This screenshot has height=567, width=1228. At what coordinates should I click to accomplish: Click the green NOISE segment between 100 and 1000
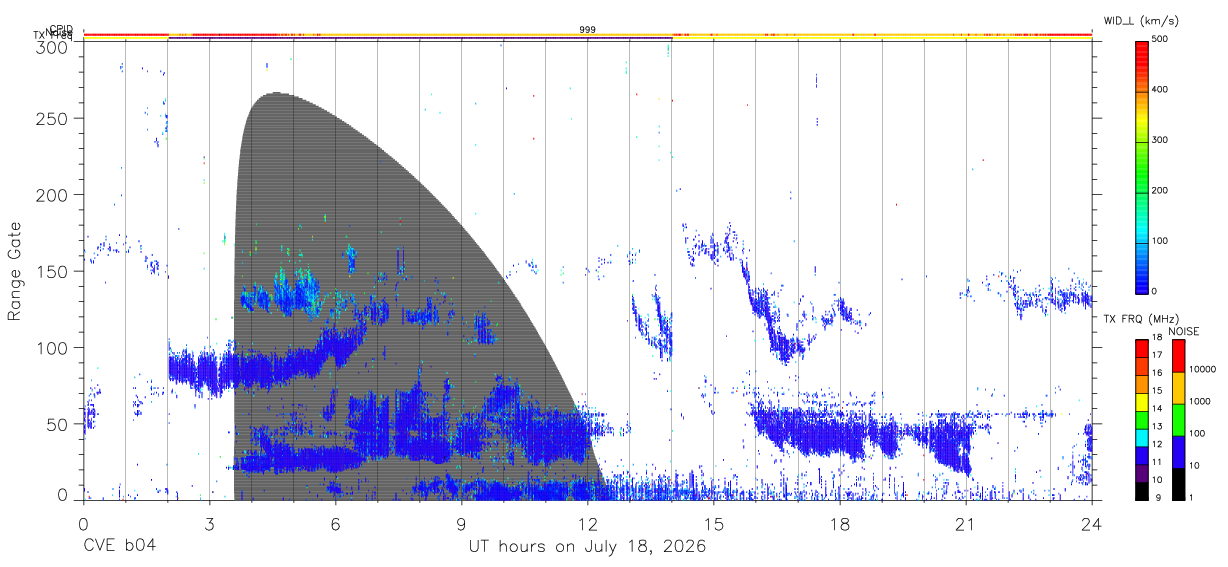pos(1178,419)
